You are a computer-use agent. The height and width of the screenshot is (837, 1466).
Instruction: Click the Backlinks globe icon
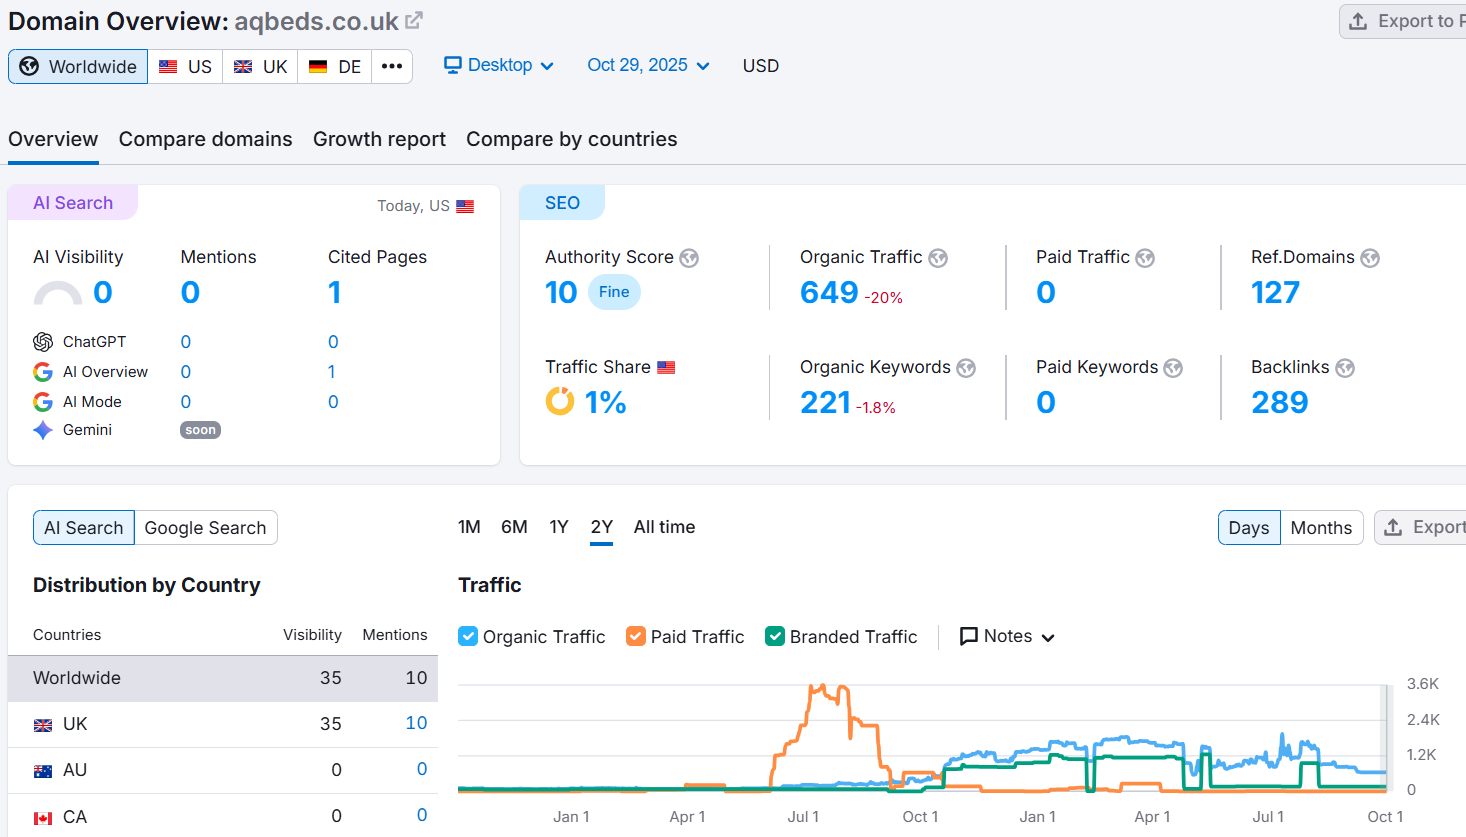[1345, 368]
